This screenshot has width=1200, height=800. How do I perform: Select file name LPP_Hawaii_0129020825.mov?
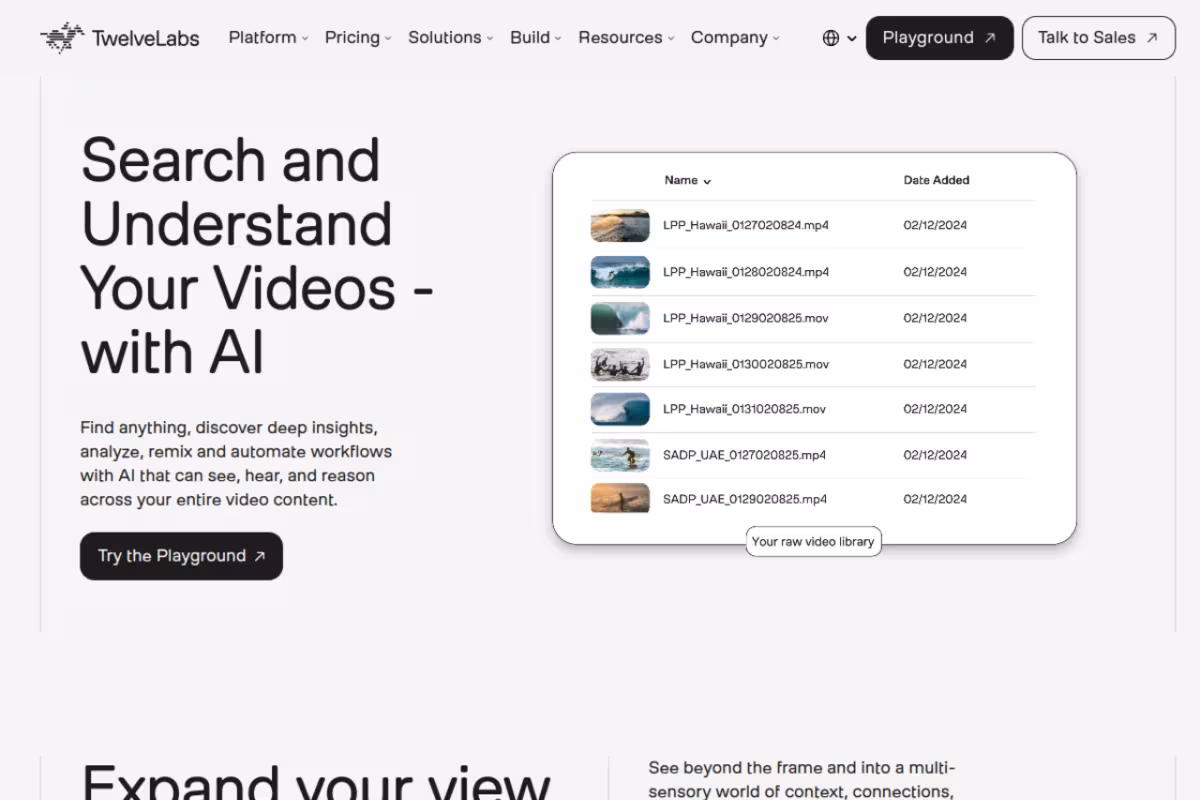click(x=746, y=318)
